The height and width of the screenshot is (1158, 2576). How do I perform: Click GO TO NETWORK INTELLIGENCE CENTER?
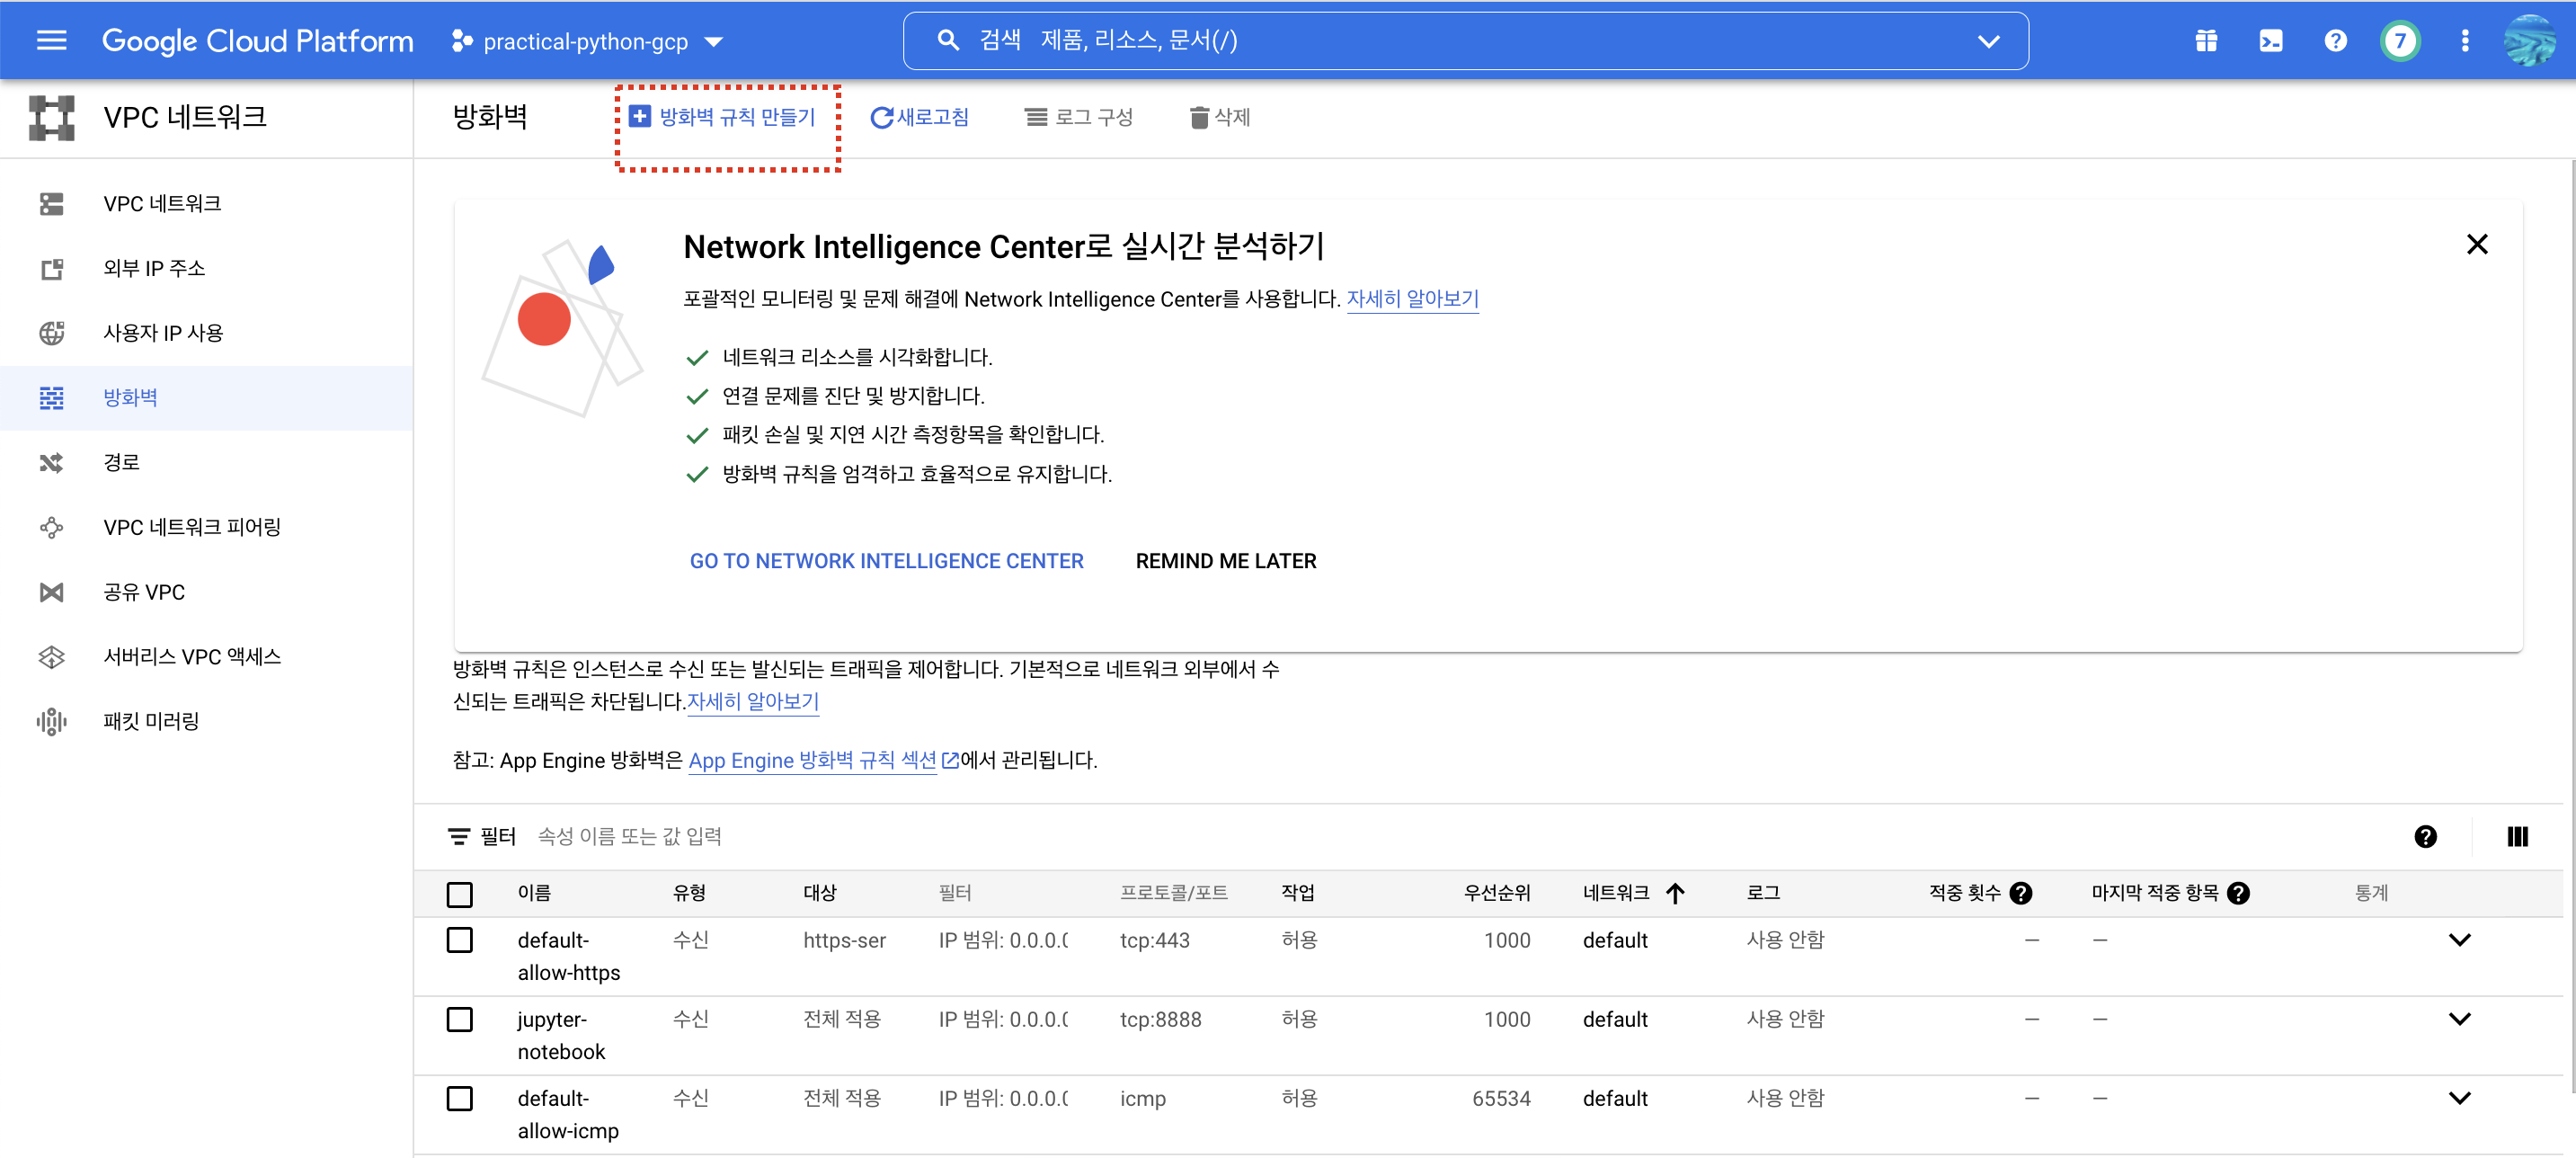[886, 561]
